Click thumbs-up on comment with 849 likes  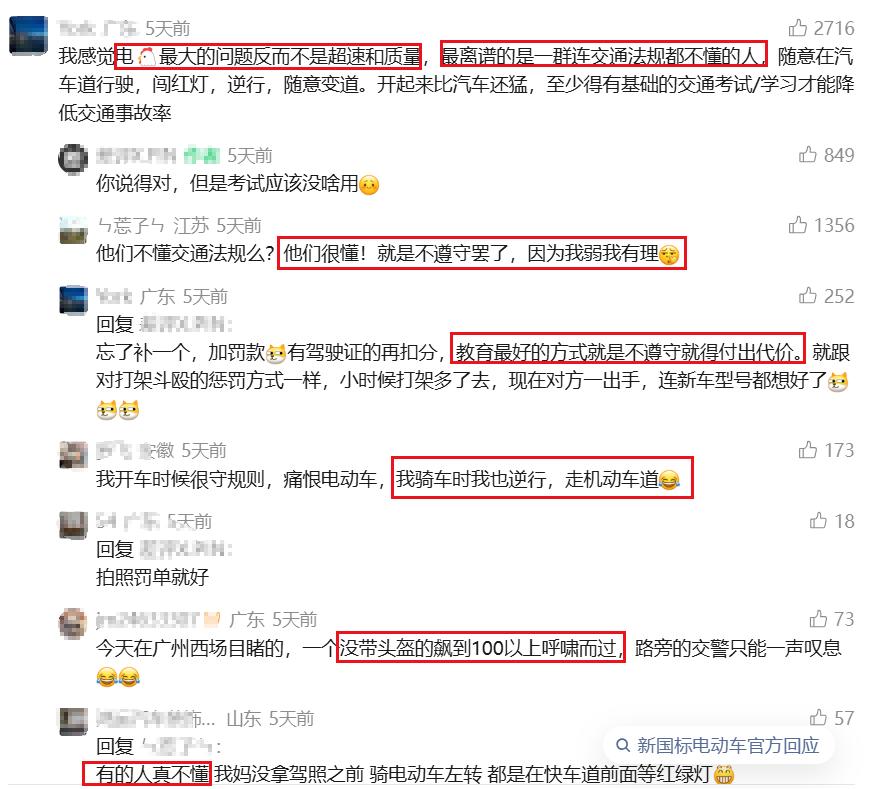808,154
